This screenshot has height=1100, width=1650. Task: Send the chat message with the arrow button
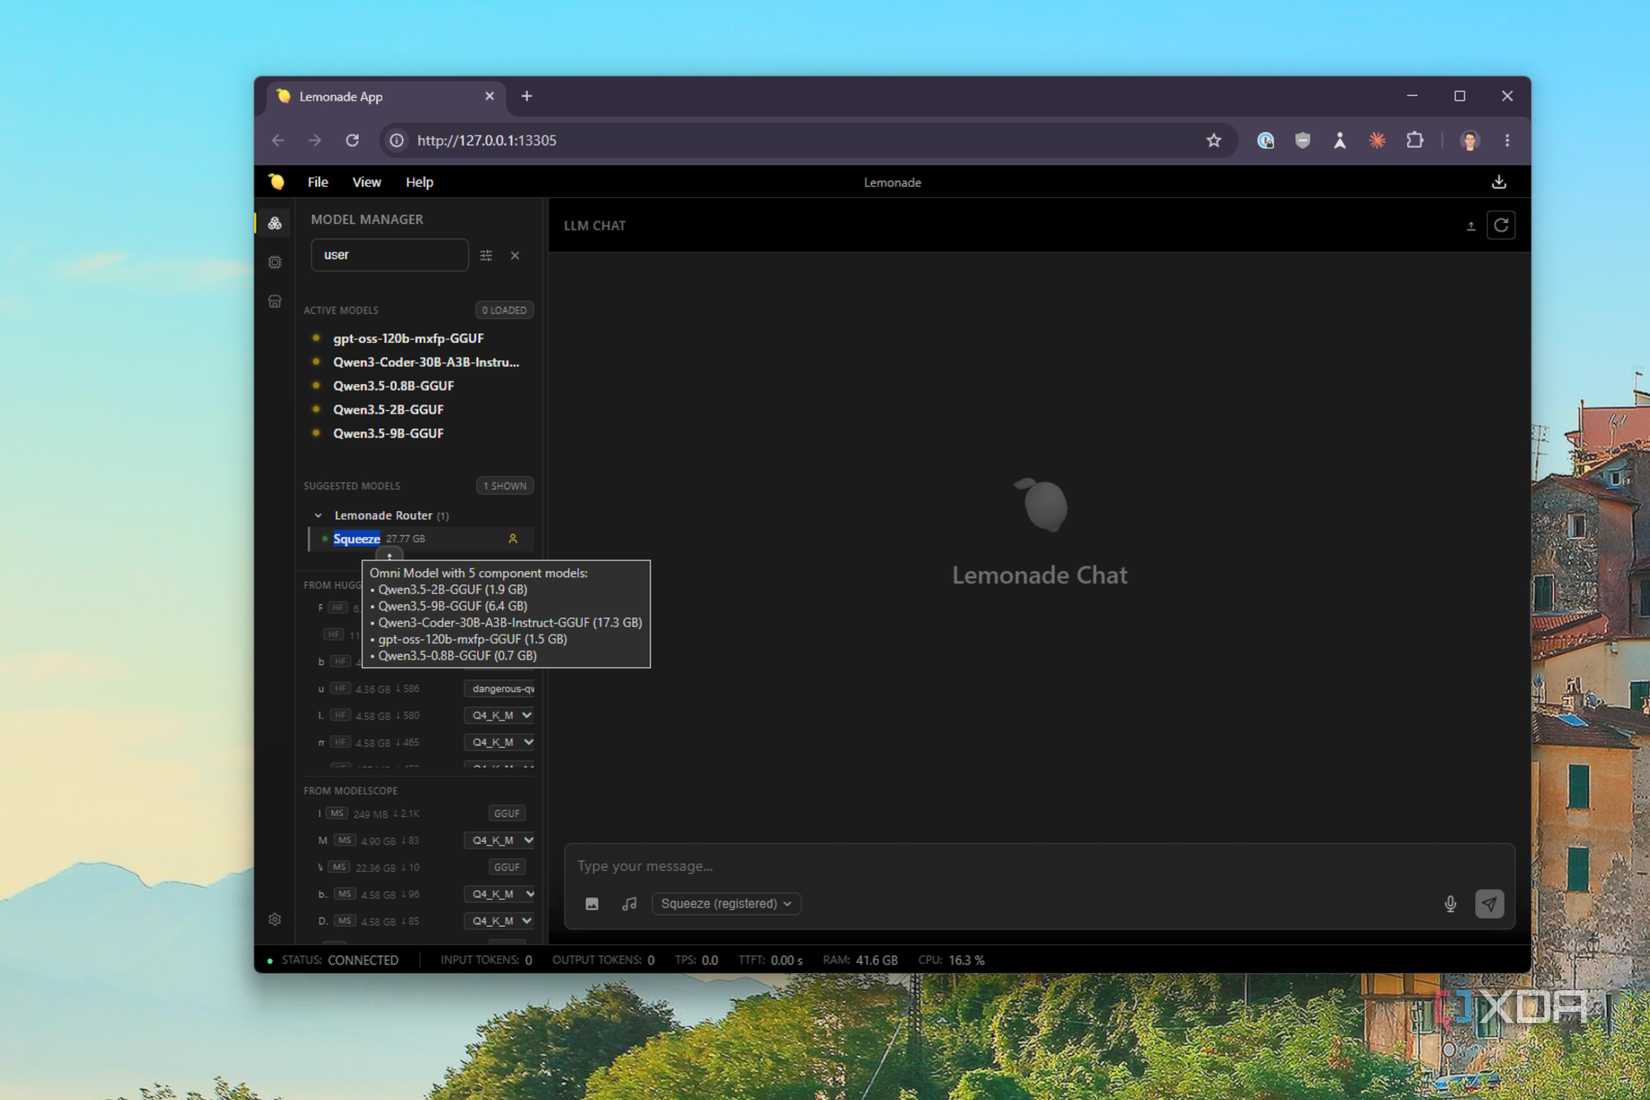pyautogui.click(x=1489, y=904)
